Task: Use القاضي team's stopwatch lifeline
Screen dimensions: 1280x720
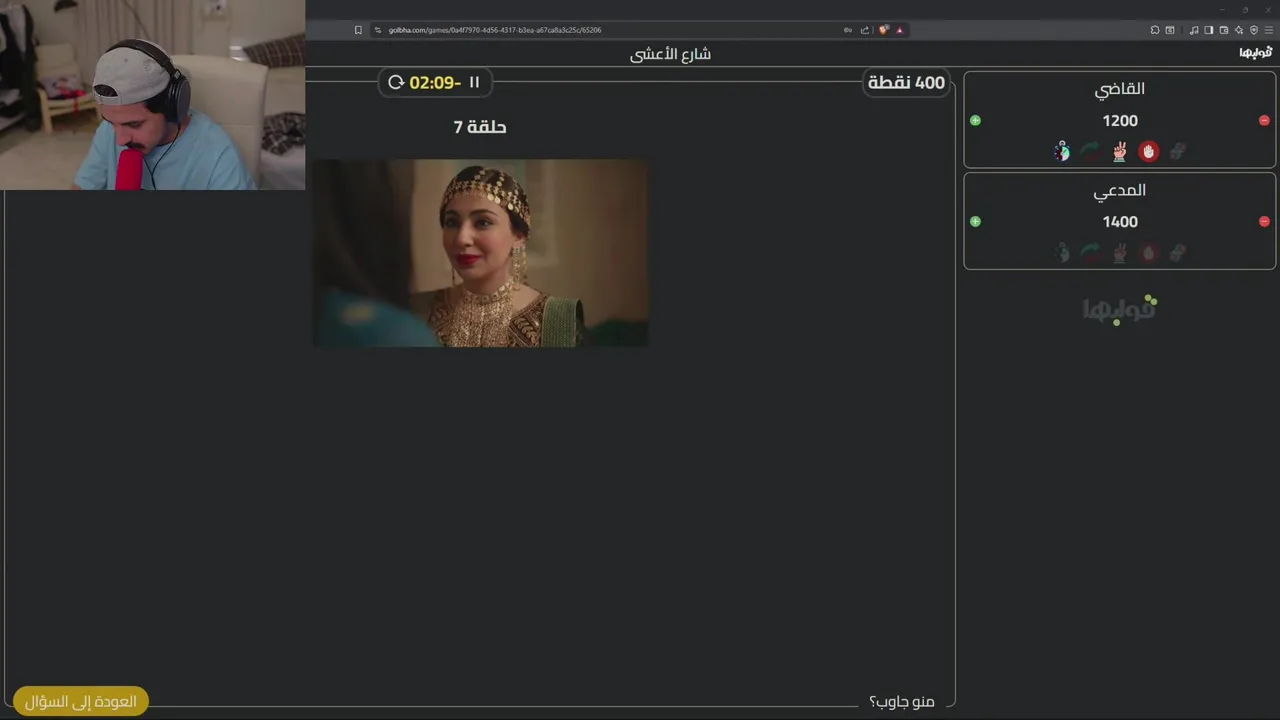Action: click(1062, 151)
